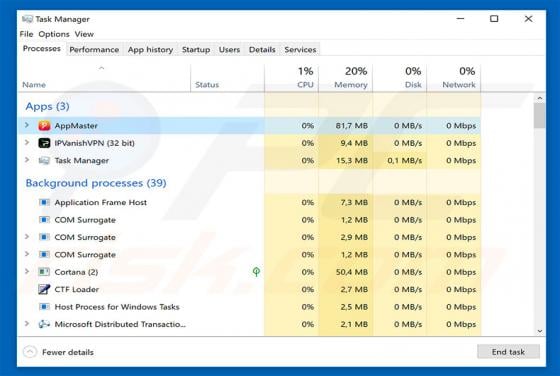Click the vertical scrollbar thumb

(540, 116)
